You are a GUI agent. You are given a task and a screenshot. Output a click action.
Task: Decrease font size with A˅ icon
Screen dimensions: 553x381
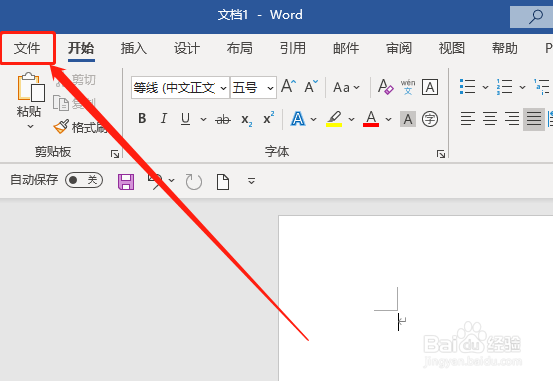(x=311, y=86)
